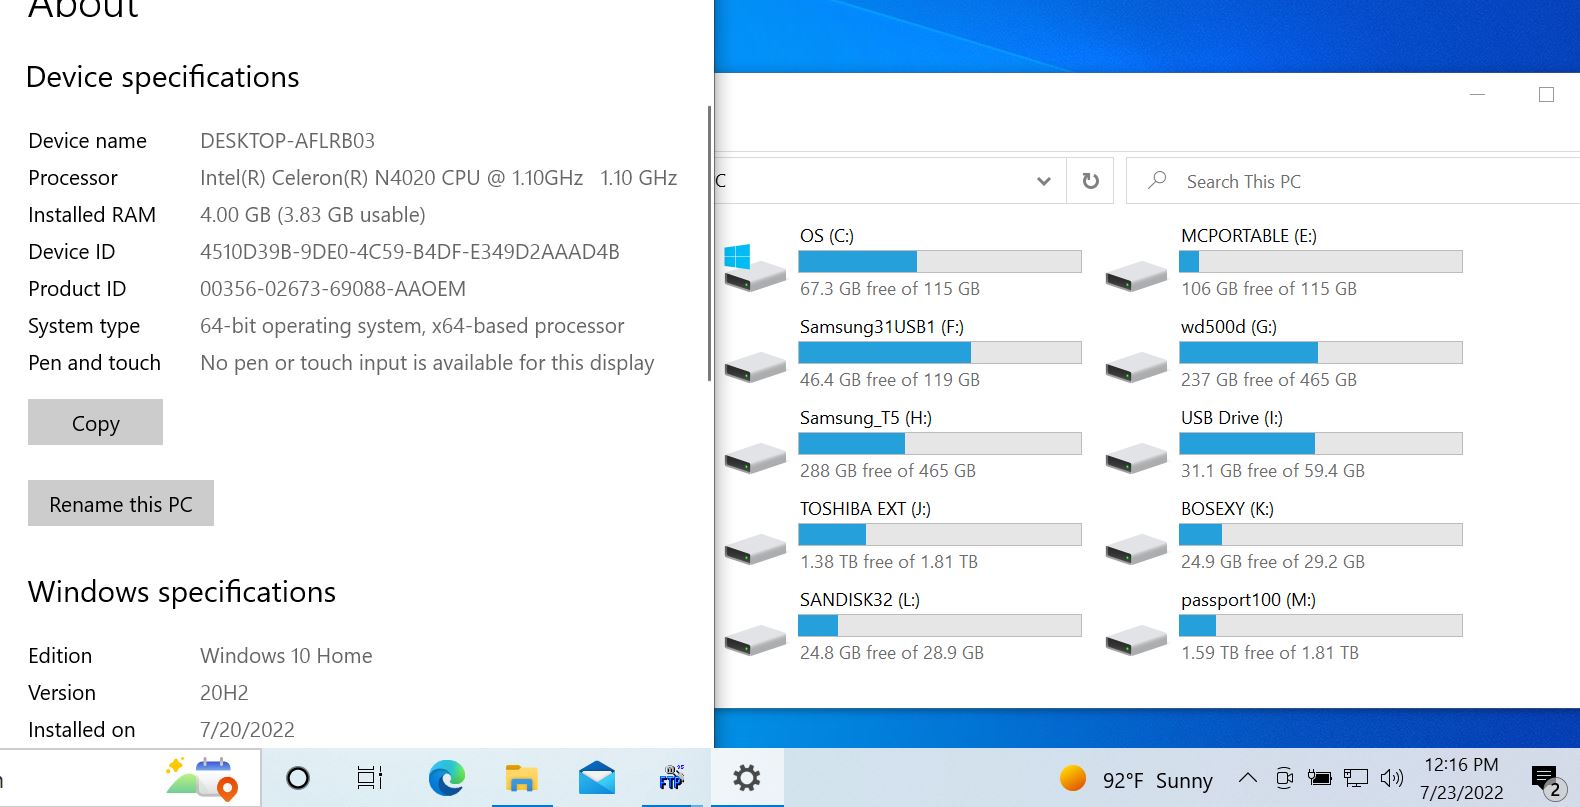
Task: Select the passport100 (M:) drive icon
Action: (1136, 639)
